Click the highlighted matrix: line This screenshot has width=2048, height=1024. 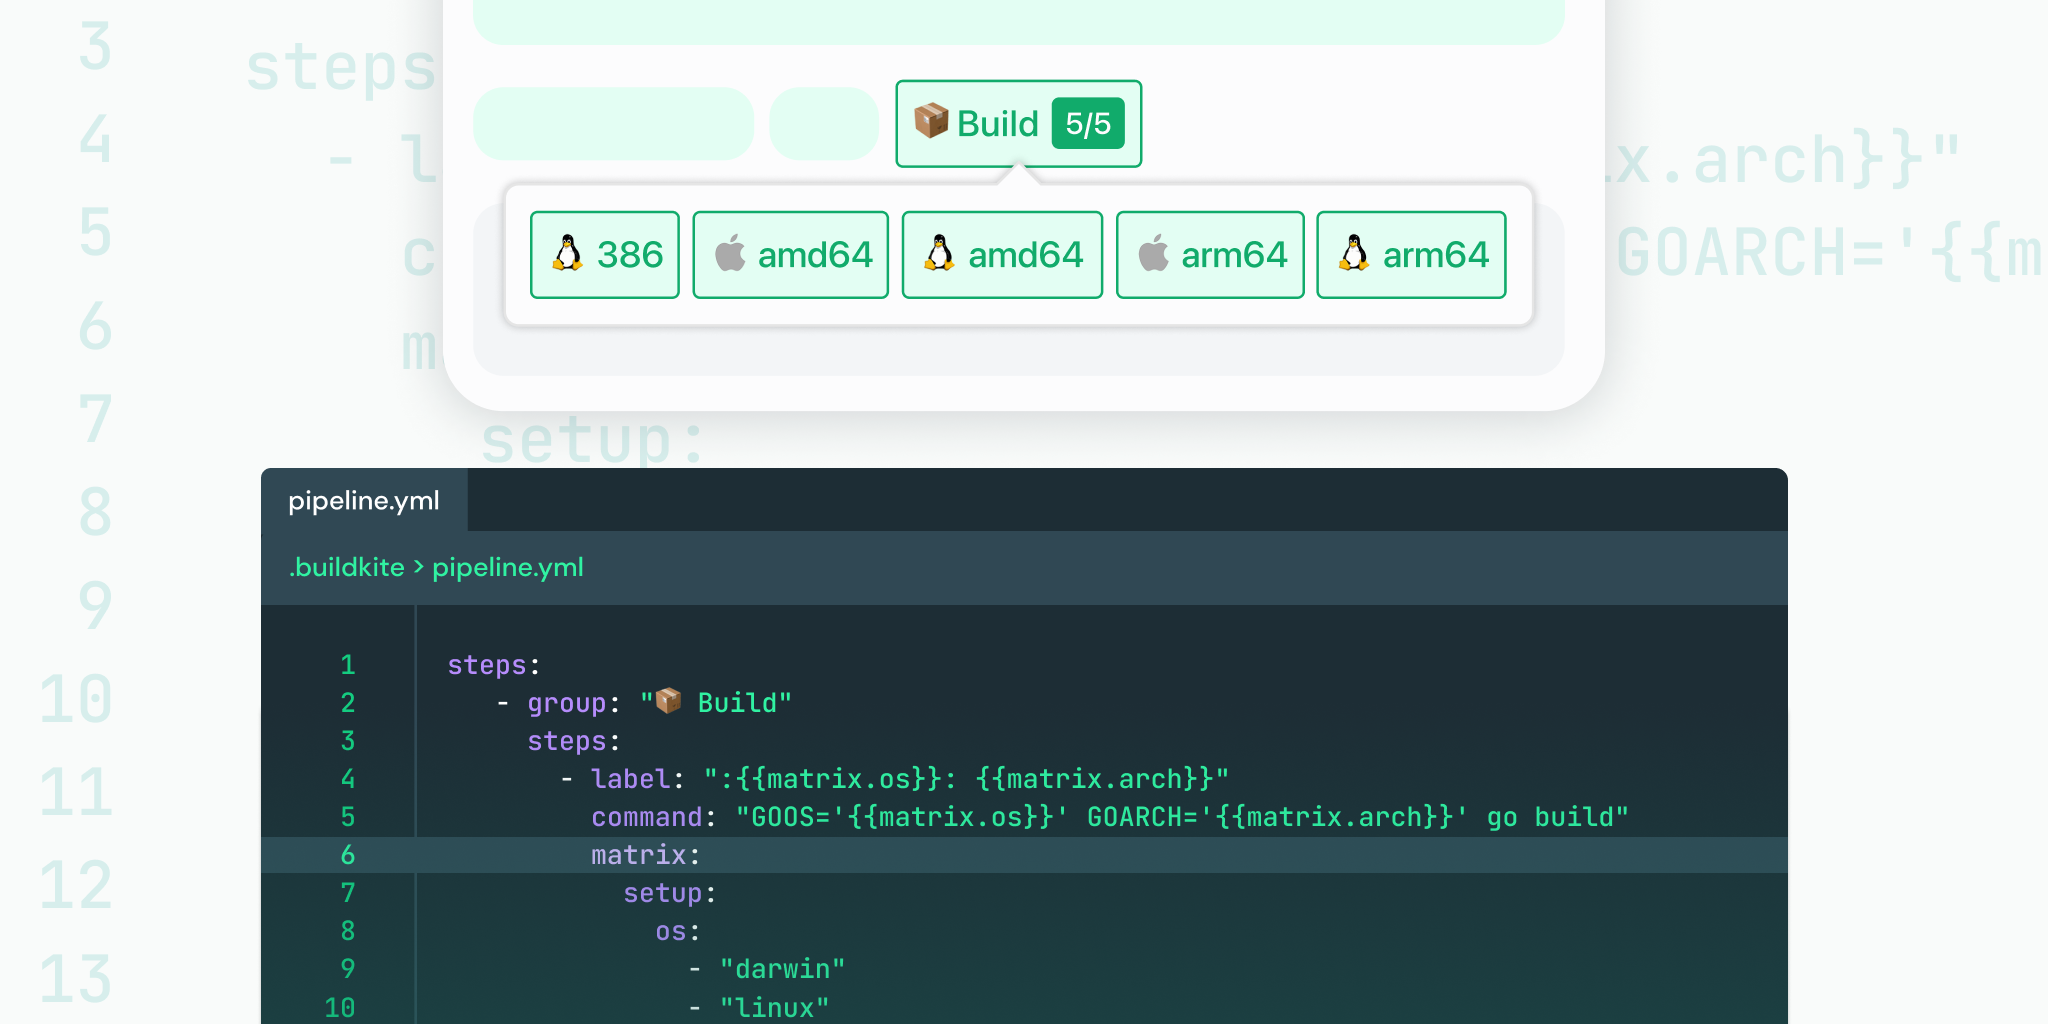point(1024,855)
